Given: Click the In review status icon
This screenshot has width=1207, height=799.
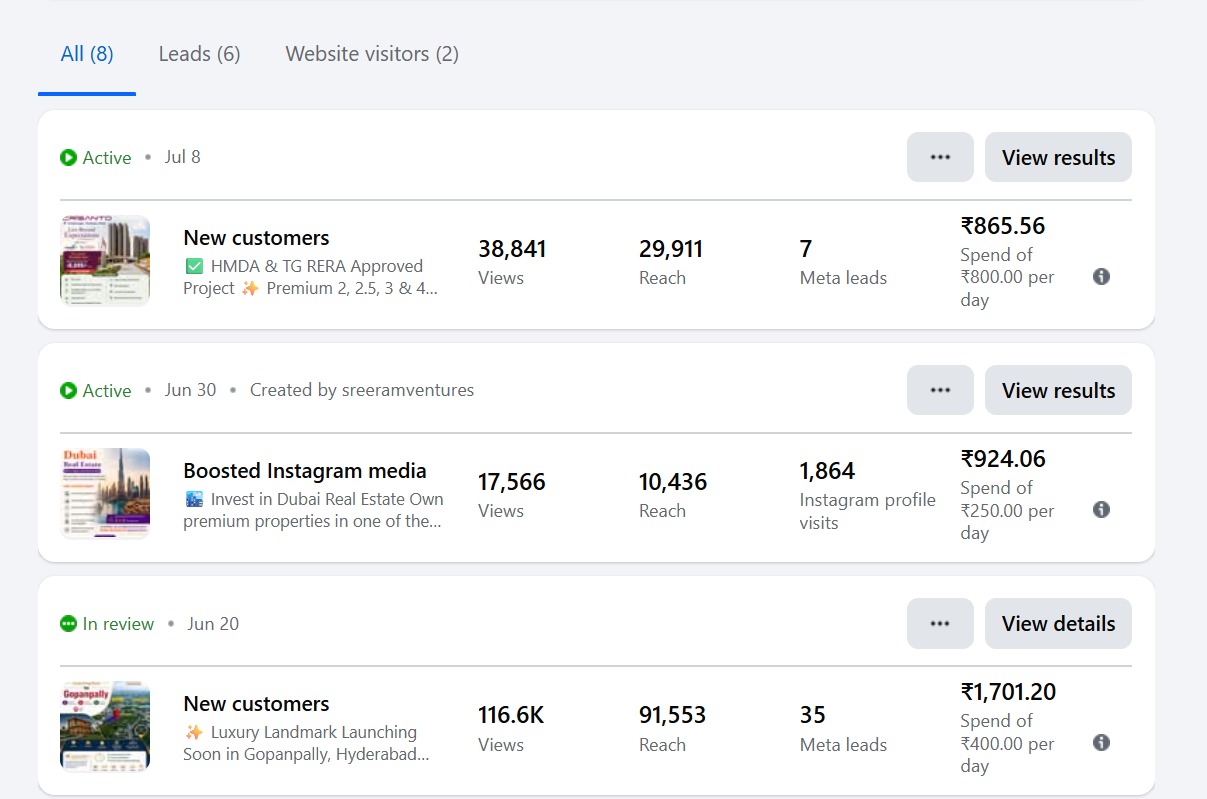Looking at the screenshot, I should (x=68, y=623).
